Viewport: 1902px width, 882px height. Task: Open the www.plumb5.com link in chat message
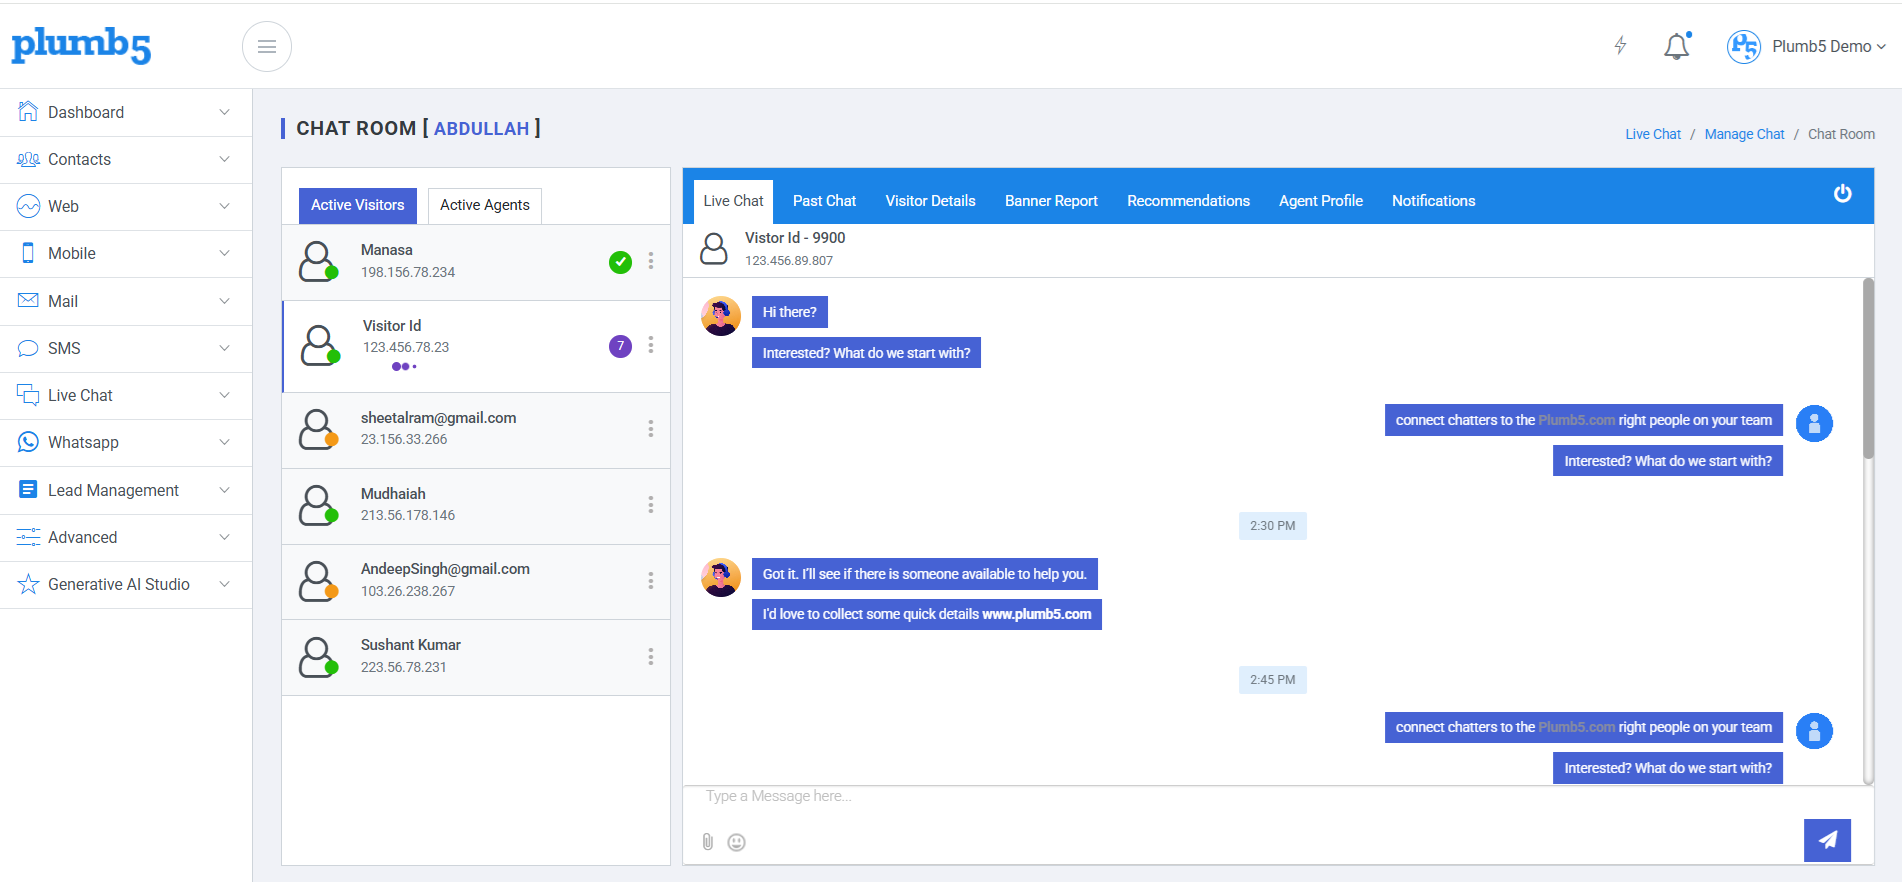[x=1036, y=614]
